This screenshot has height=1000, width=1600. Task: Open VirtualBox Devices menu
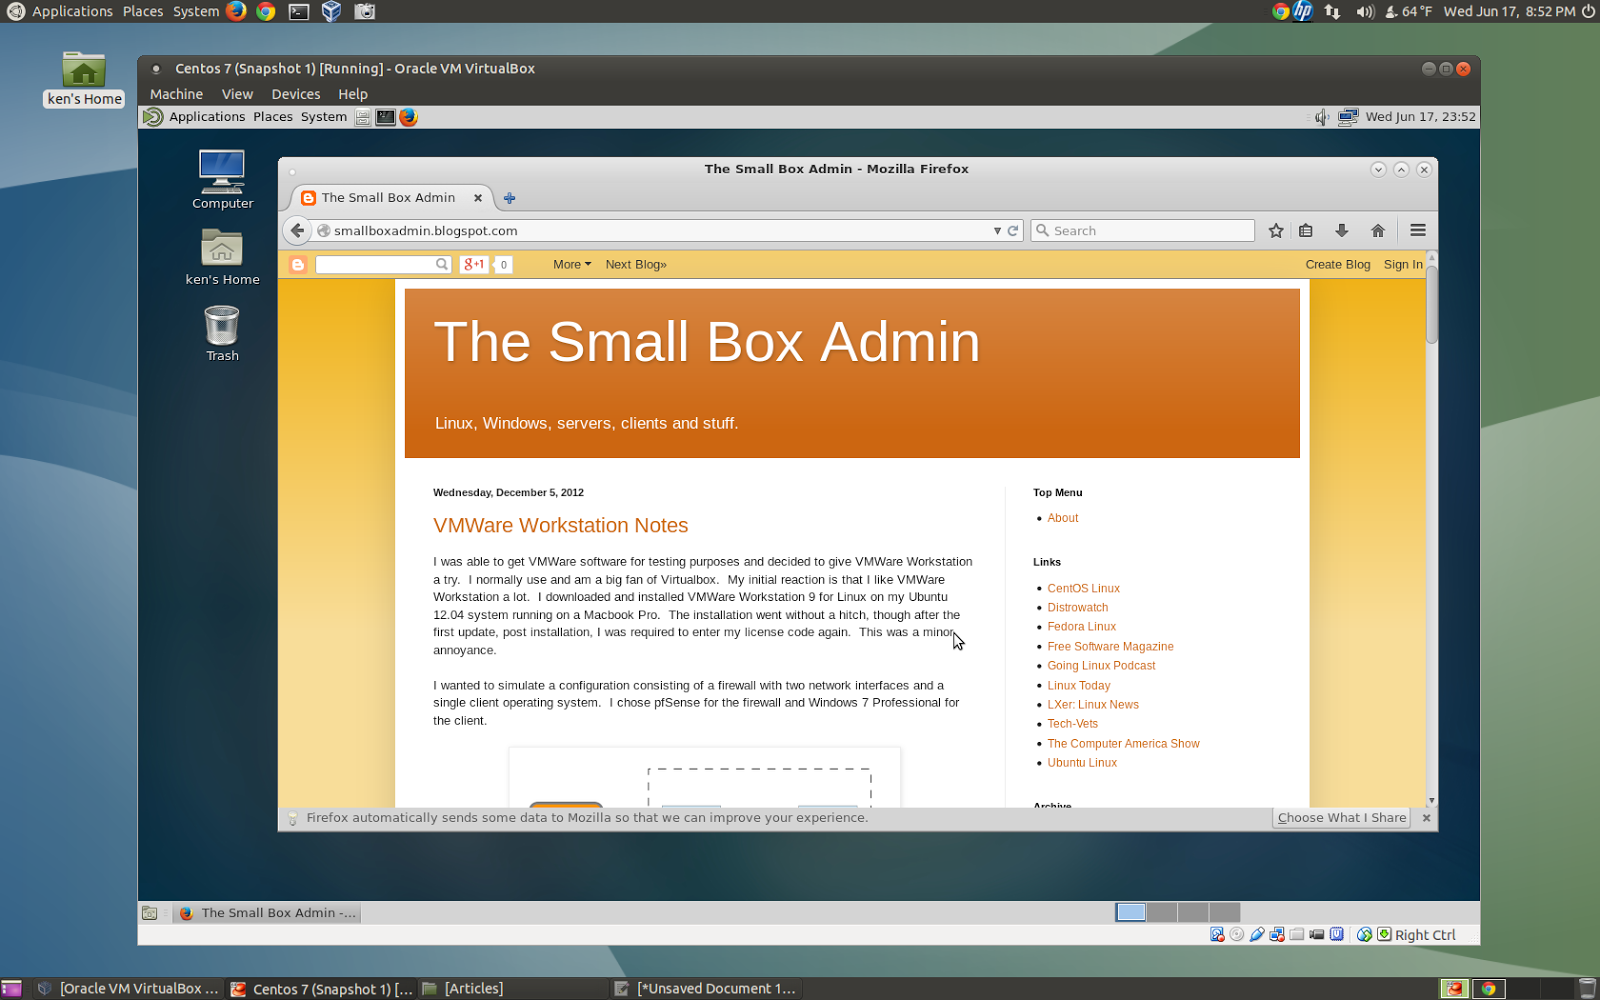point(296,94)
